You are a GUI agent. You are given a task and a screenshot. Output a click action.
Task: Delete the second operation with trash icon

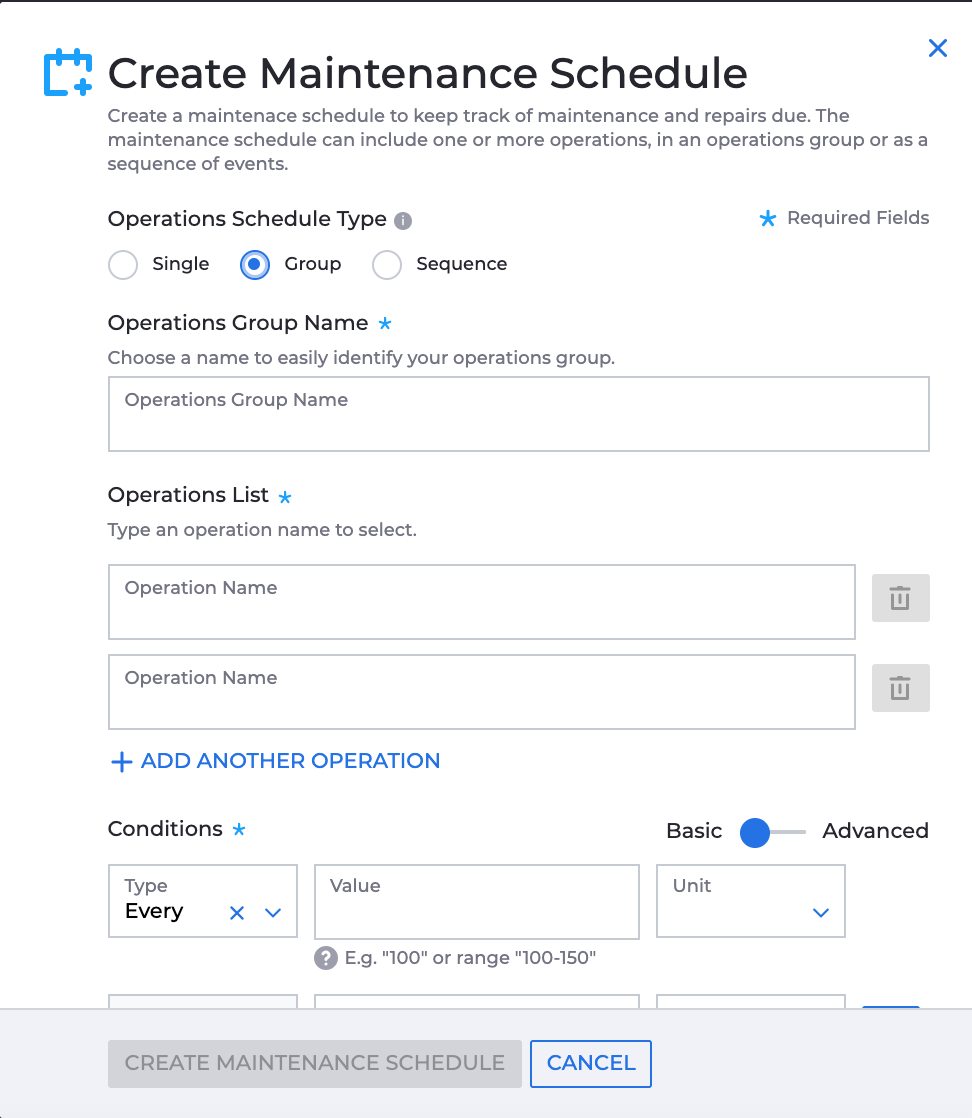[900, 688]
